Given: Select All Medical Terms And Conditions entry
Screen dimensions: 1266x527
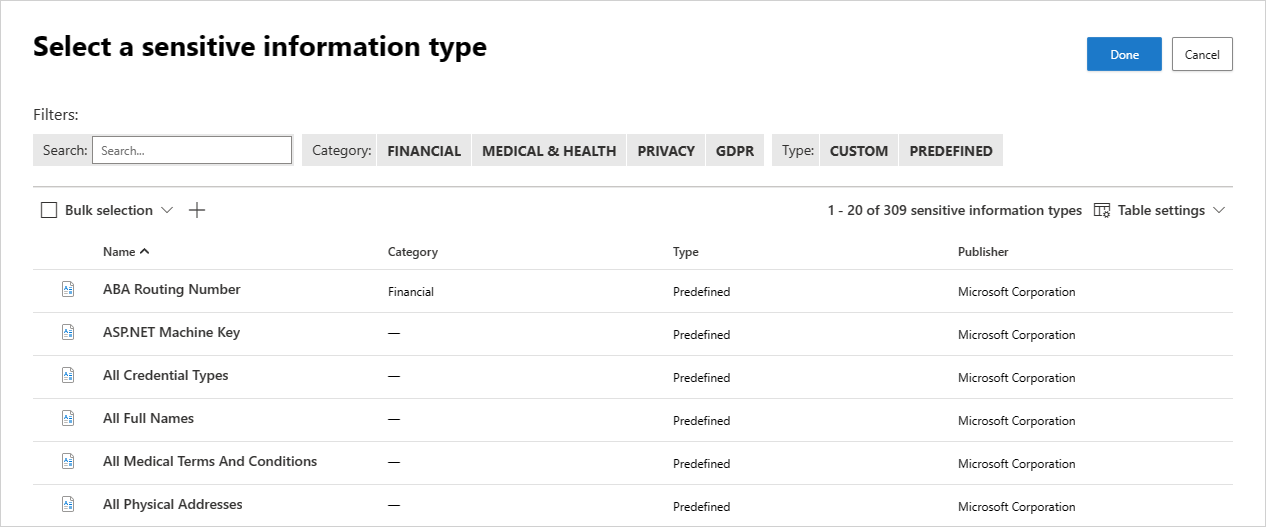Looking at the screenshot, I should tap(210, 461).
